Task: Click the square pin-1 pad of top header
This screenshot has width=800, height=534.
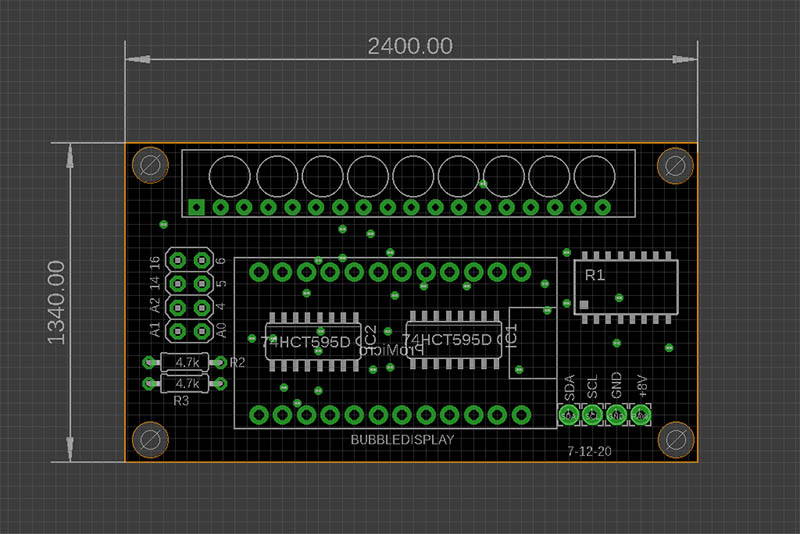Action: point(197,207)
